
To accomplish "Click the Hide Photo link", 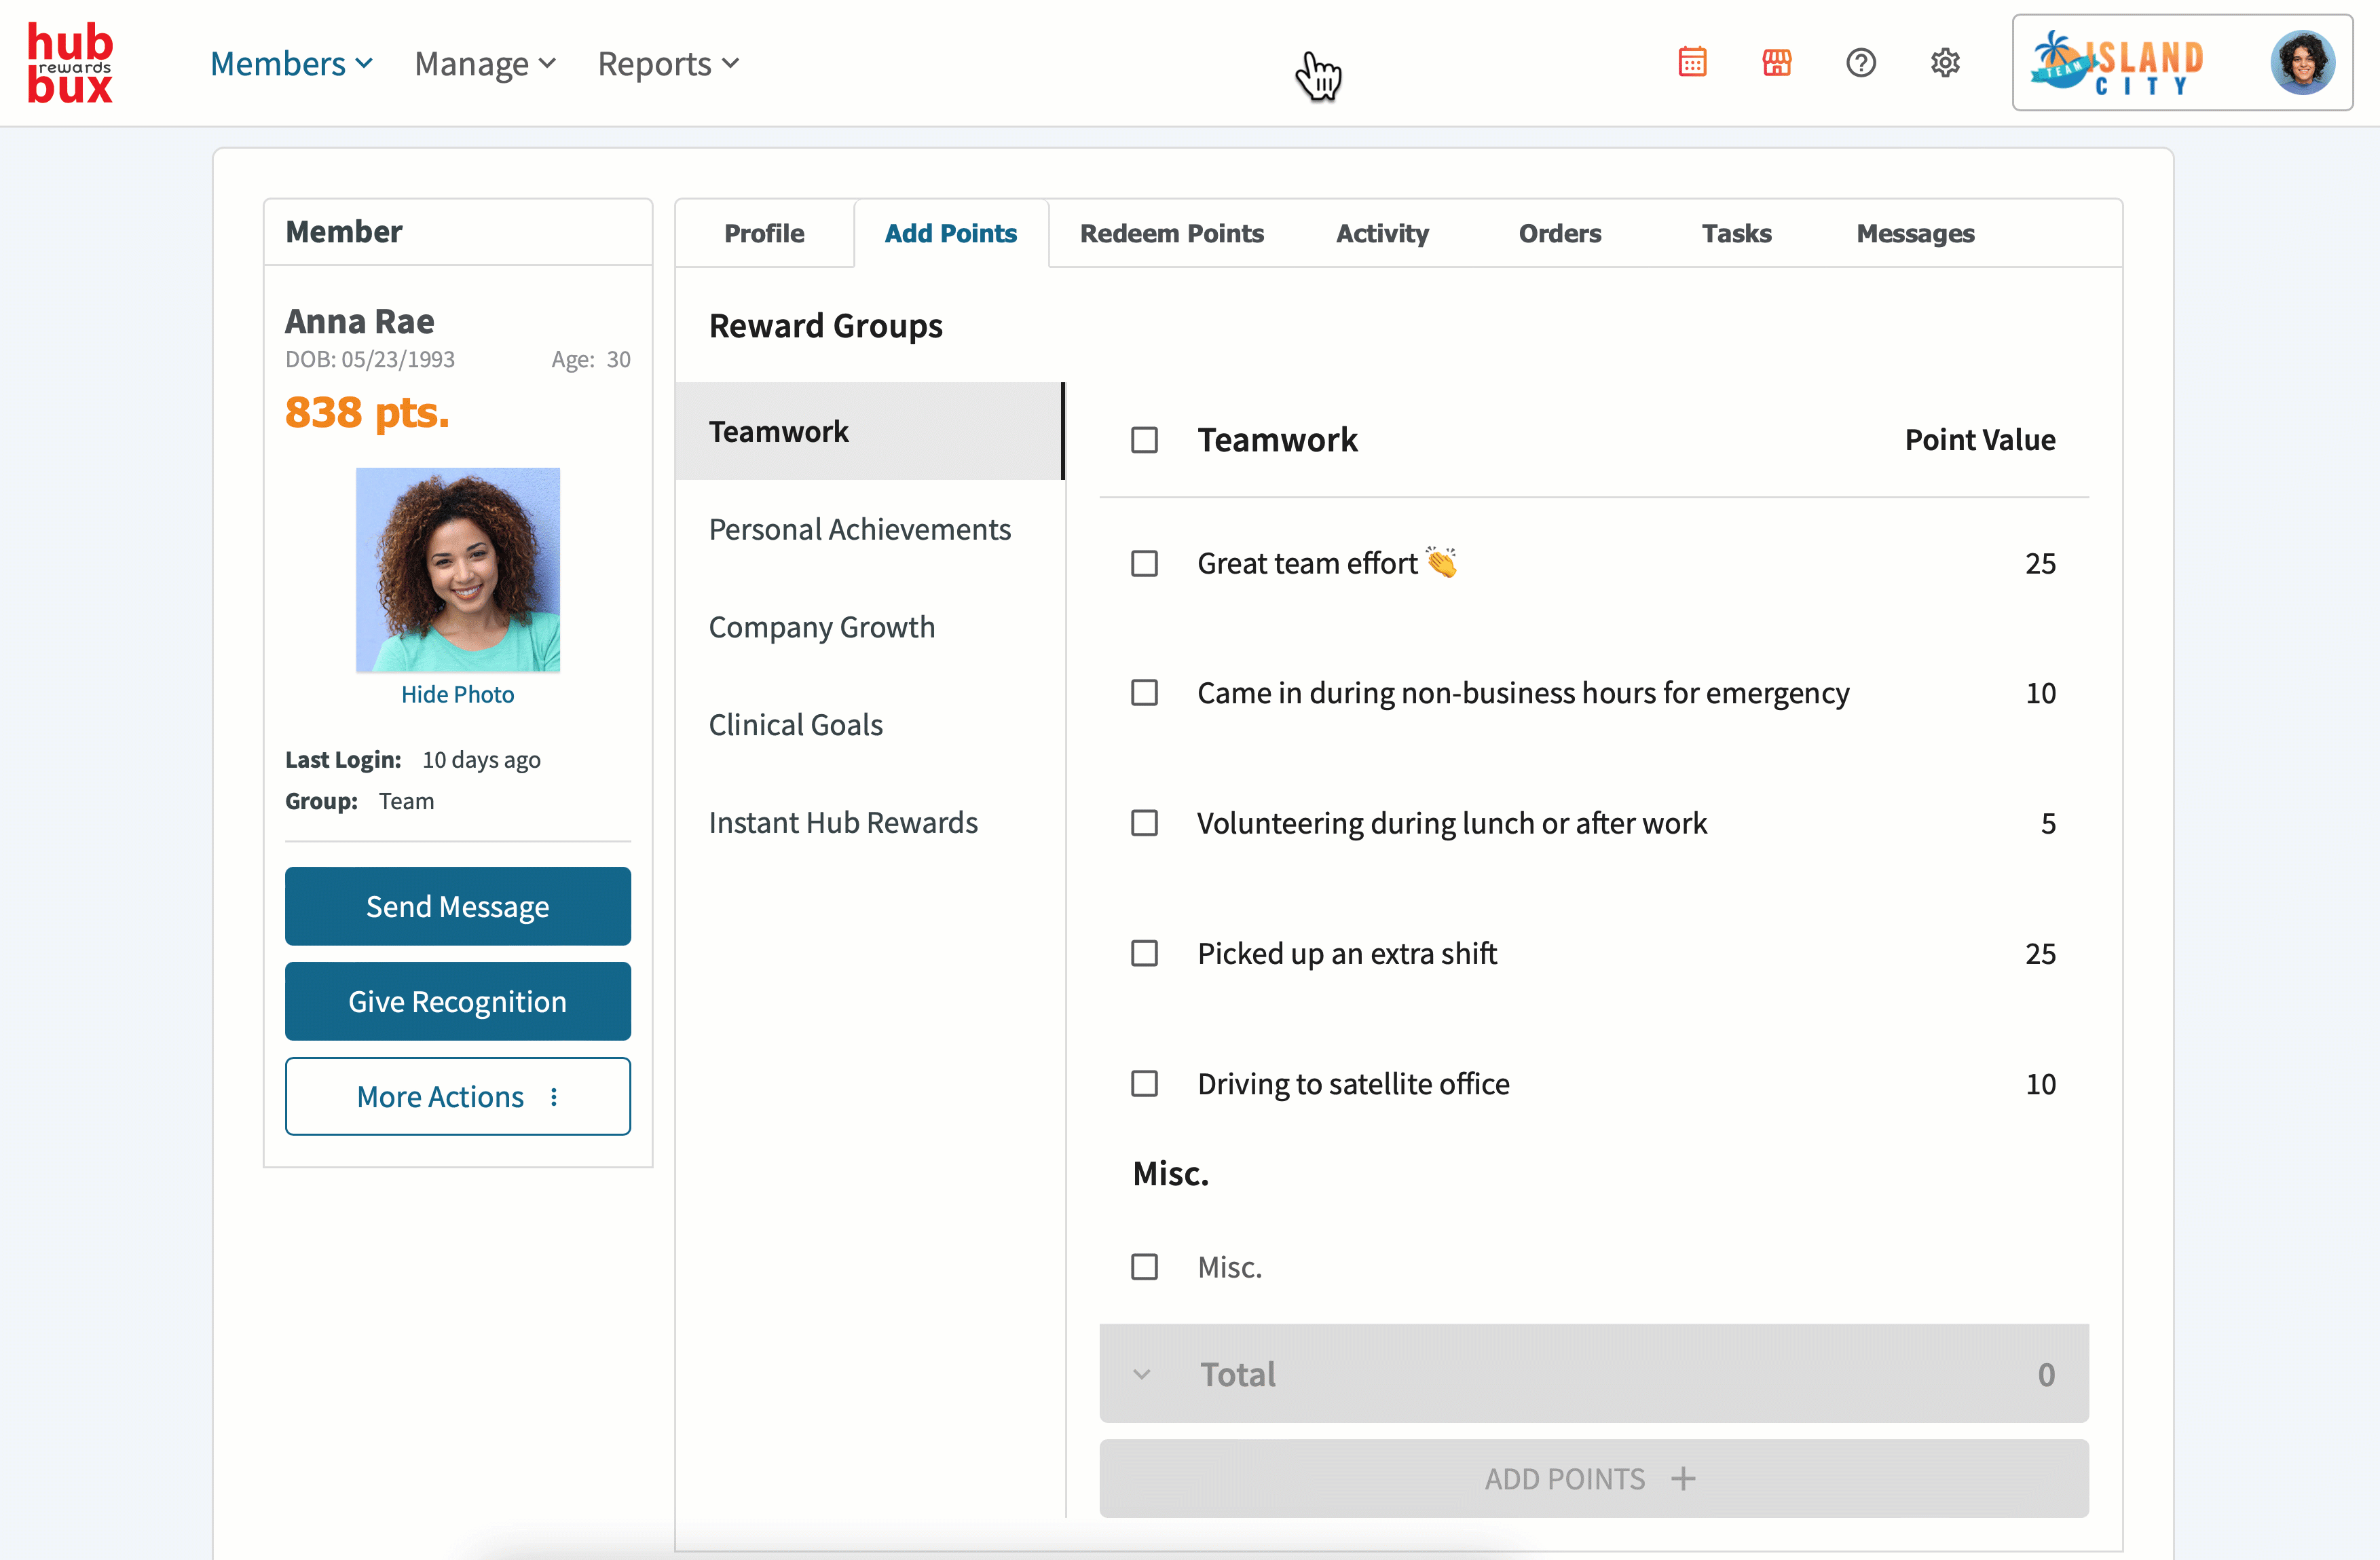I will [457, 694].
